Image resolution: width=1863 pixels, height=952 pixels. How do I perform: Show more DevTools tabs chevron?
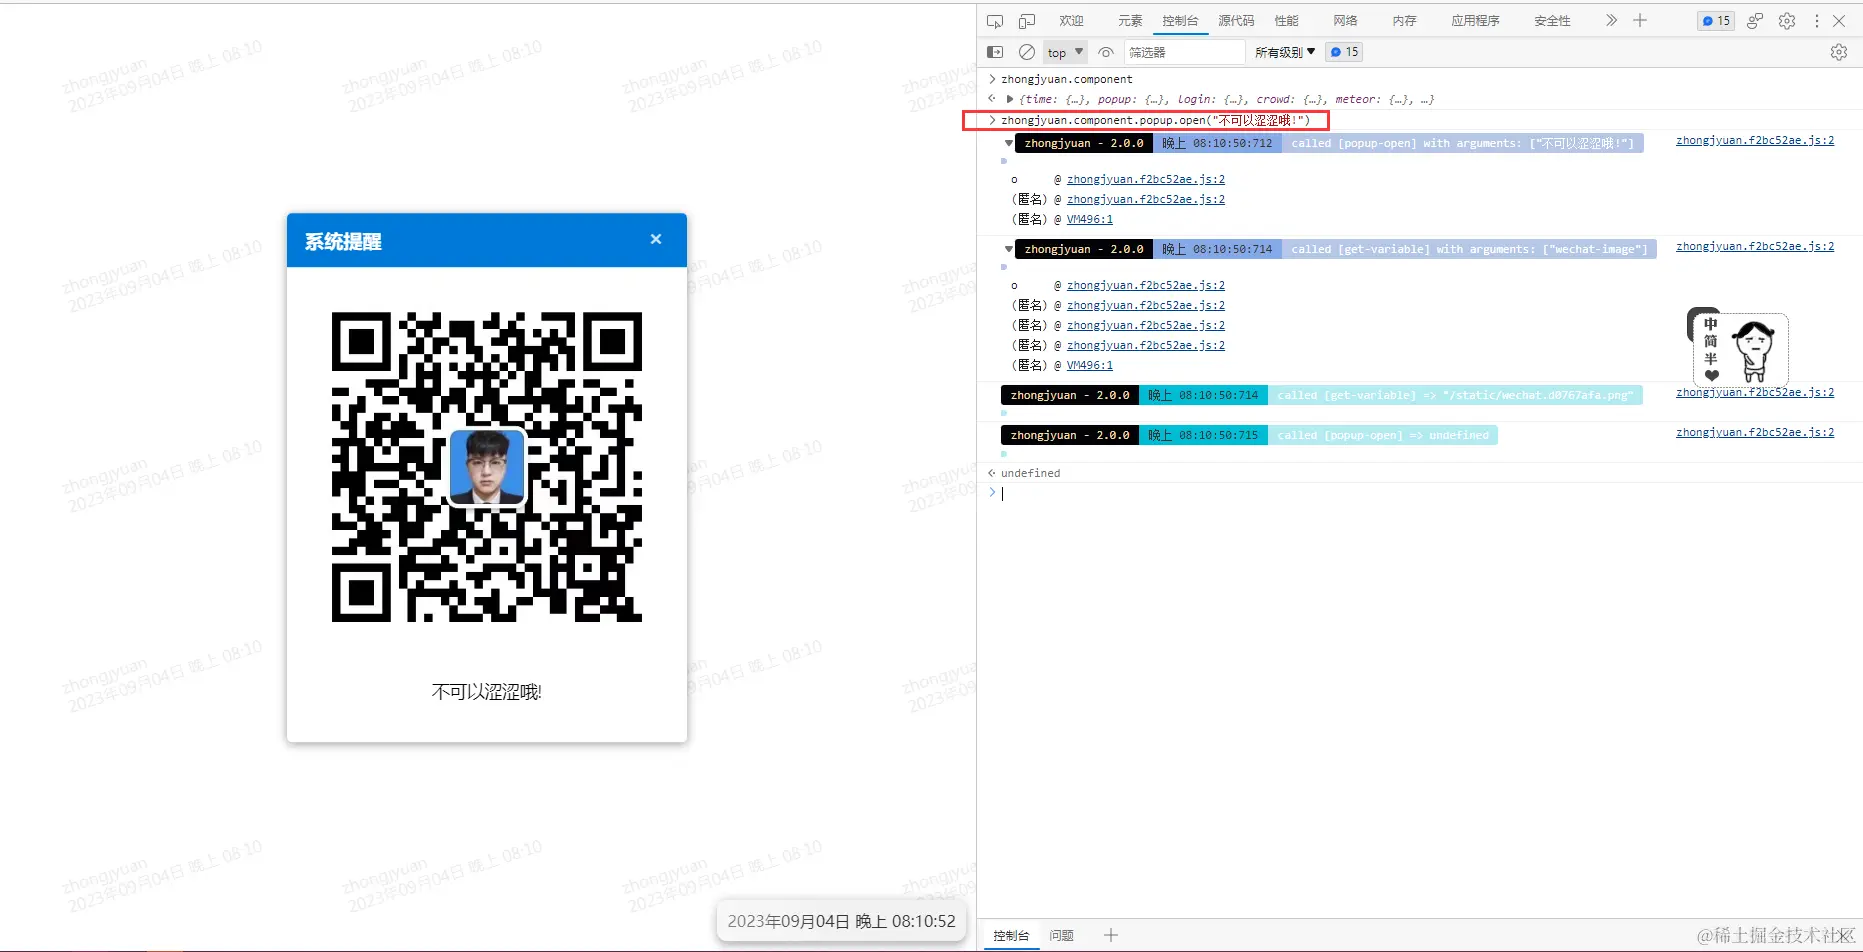point(1611,20)
